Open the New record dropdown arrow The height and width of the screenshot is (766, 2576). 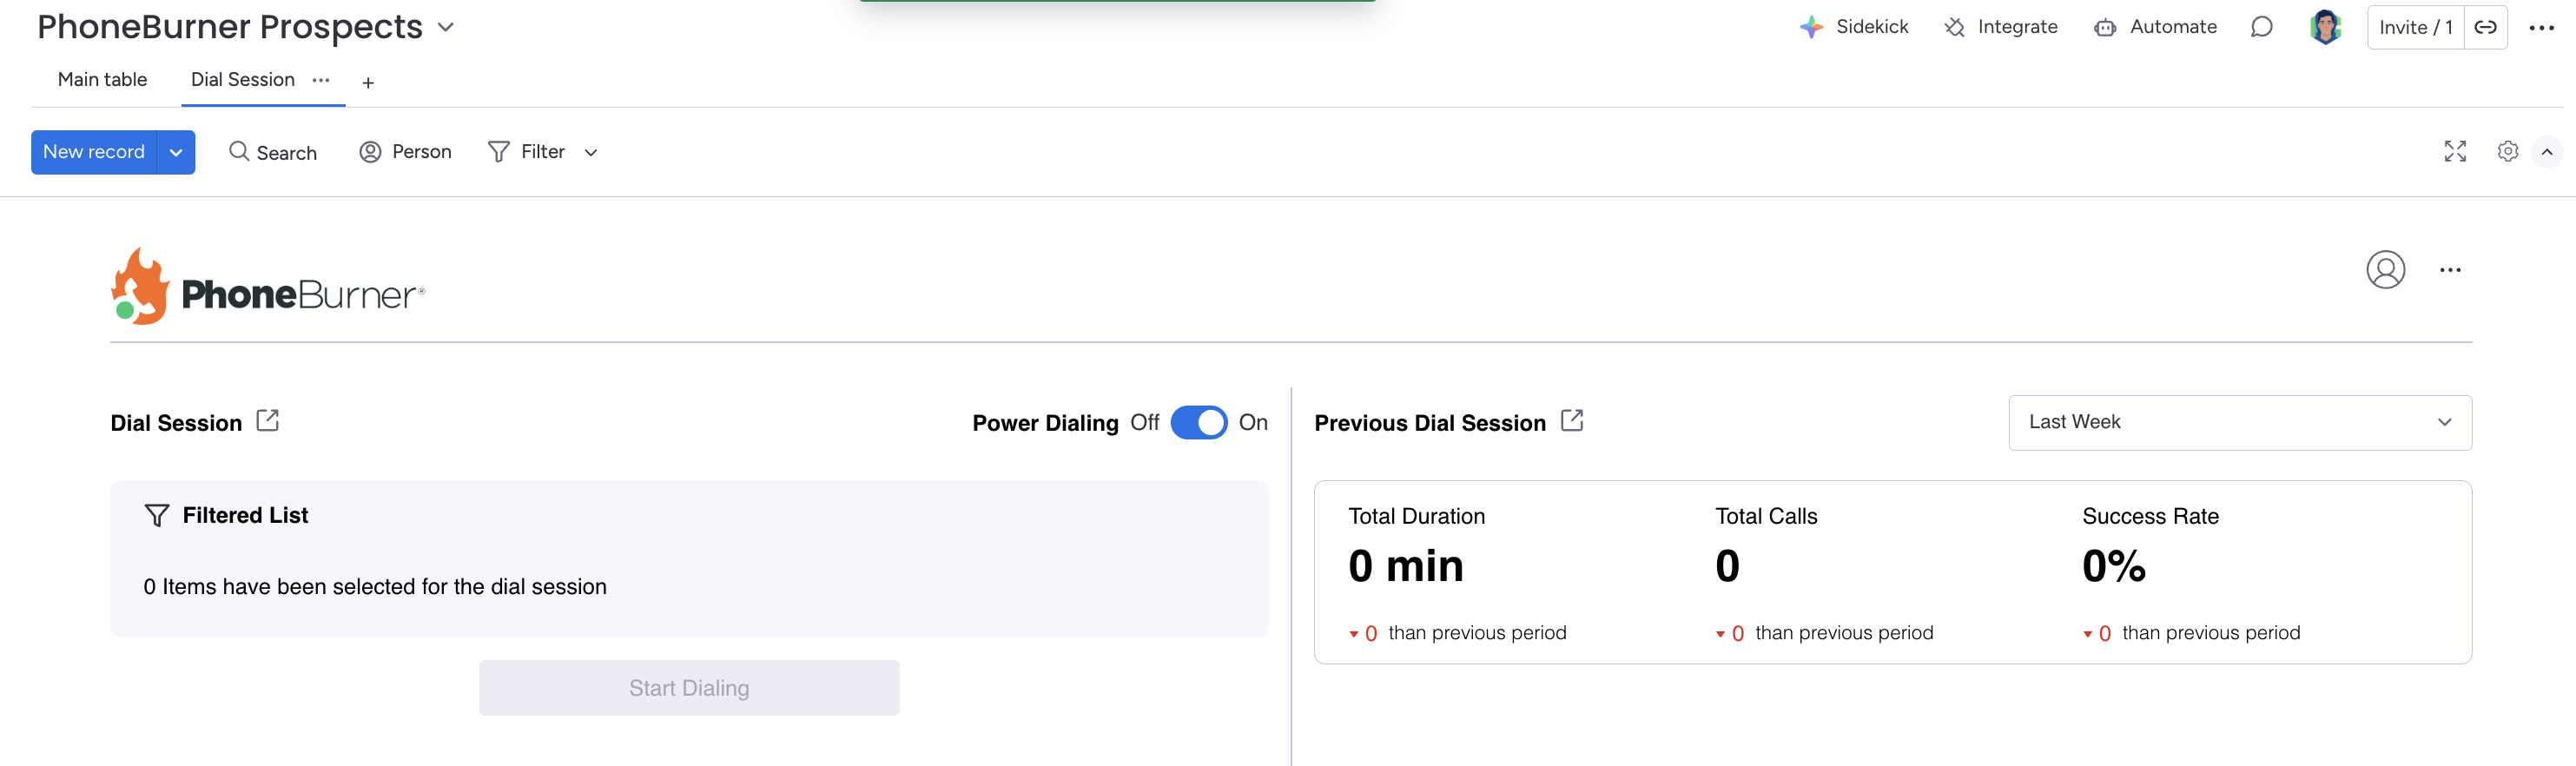click(x=176, y=152)
